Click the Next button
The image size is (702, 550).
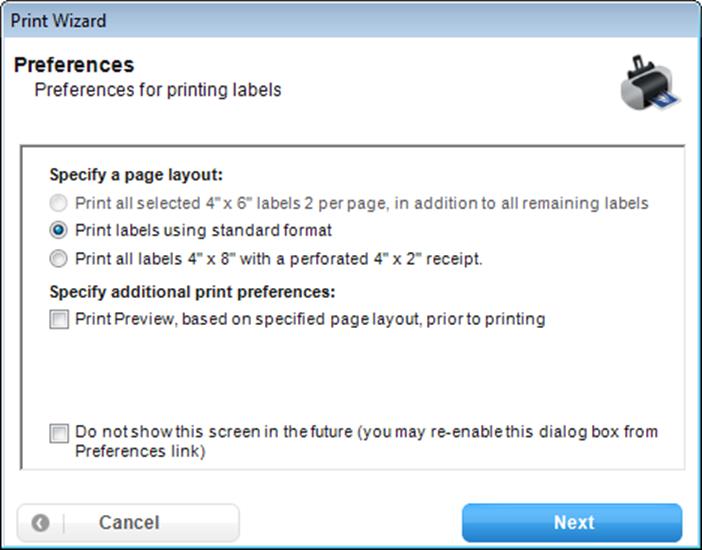(x=572, y=523)
